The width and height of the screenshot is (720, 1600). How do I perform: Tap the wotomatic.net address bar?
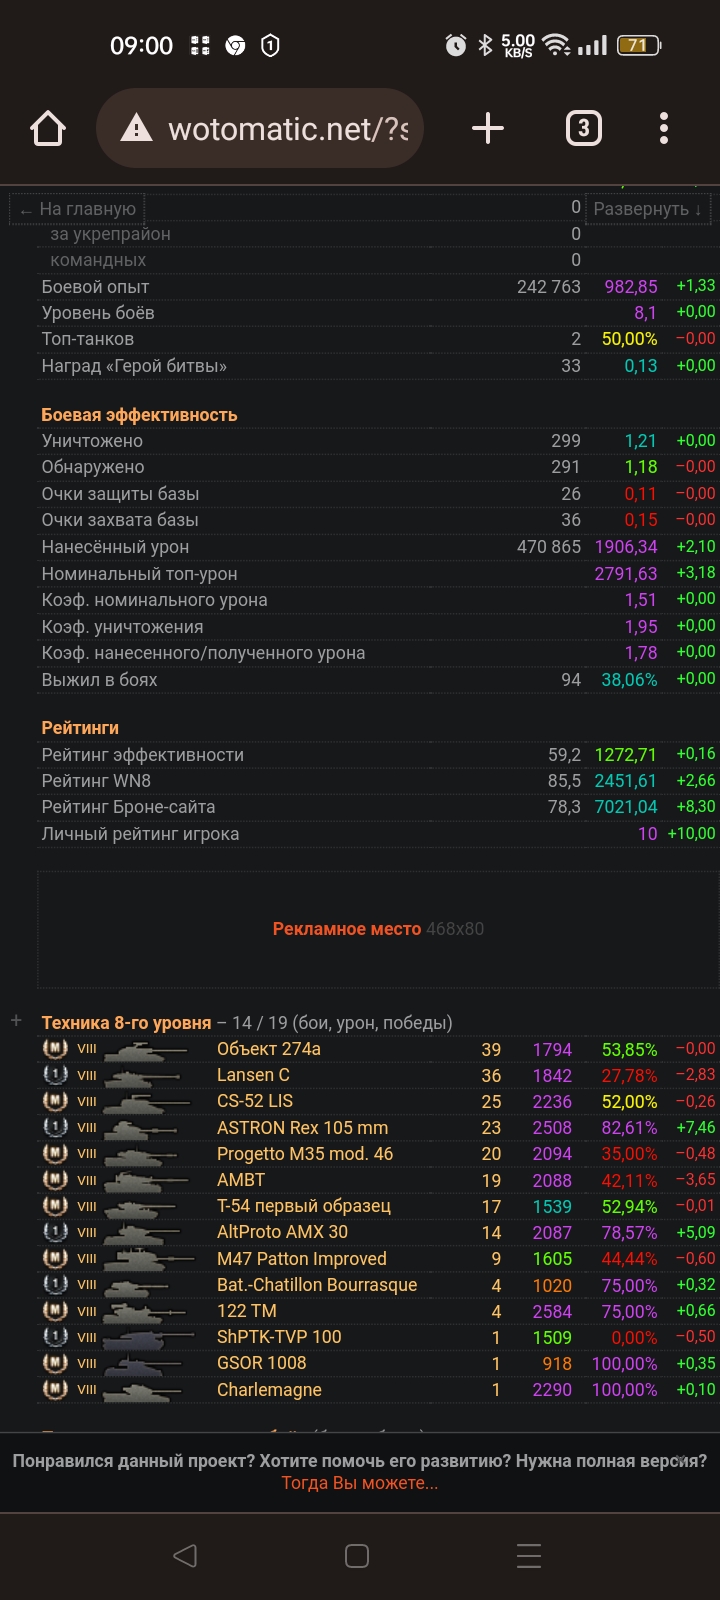288,129
